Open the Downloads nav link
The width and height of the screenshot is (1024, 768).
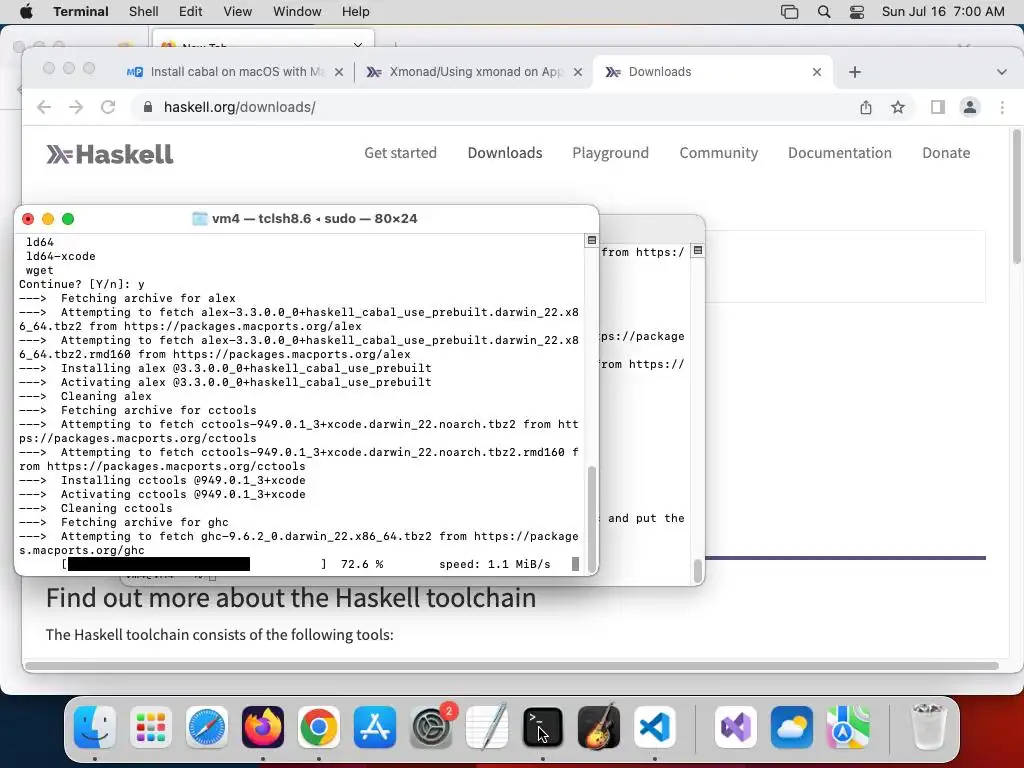pyautogui.click(x=505, y=153)
